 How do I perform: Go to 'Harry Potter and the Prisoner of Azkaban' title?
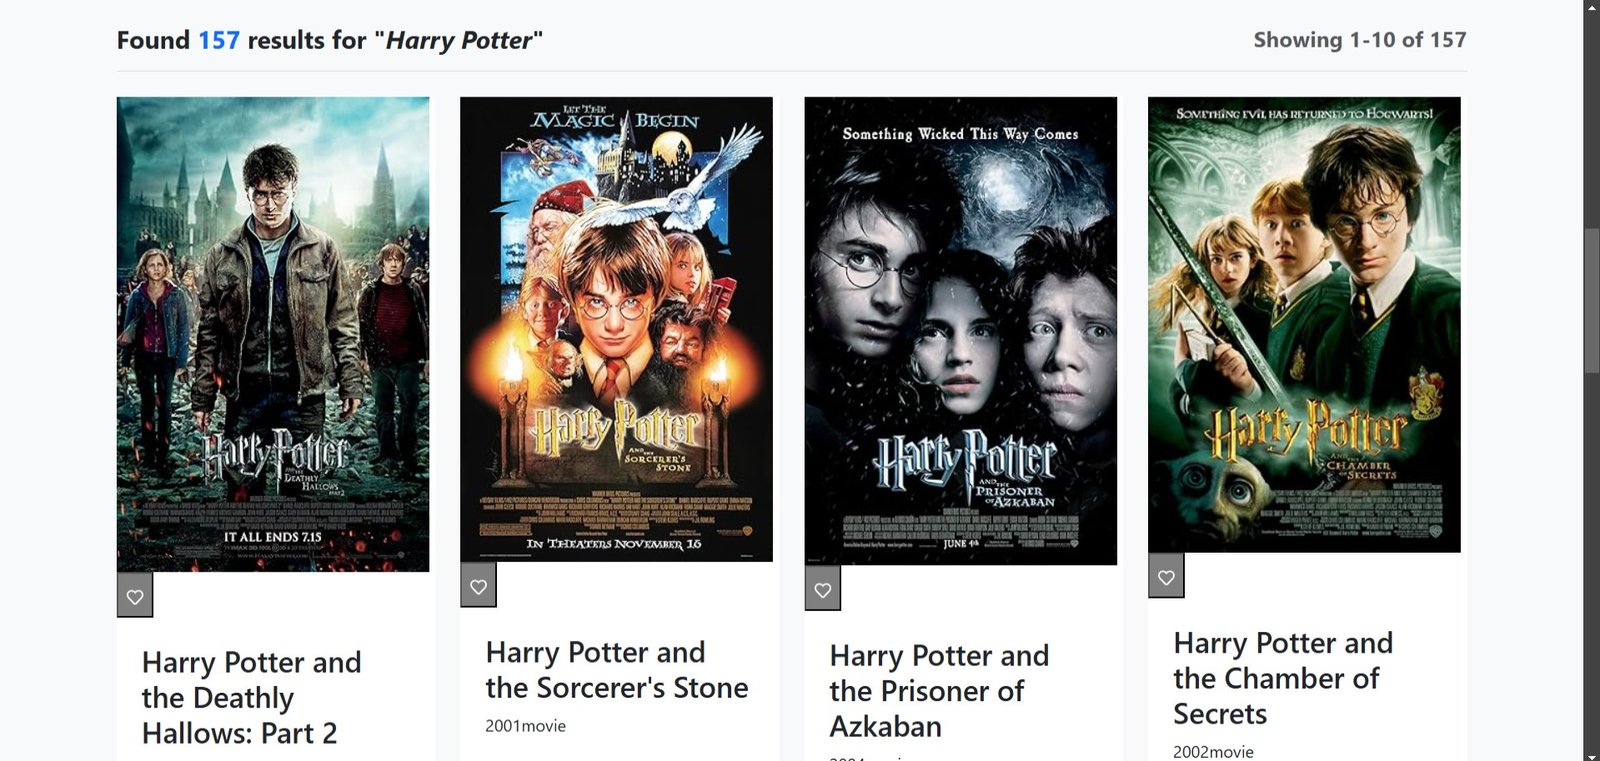938,690
